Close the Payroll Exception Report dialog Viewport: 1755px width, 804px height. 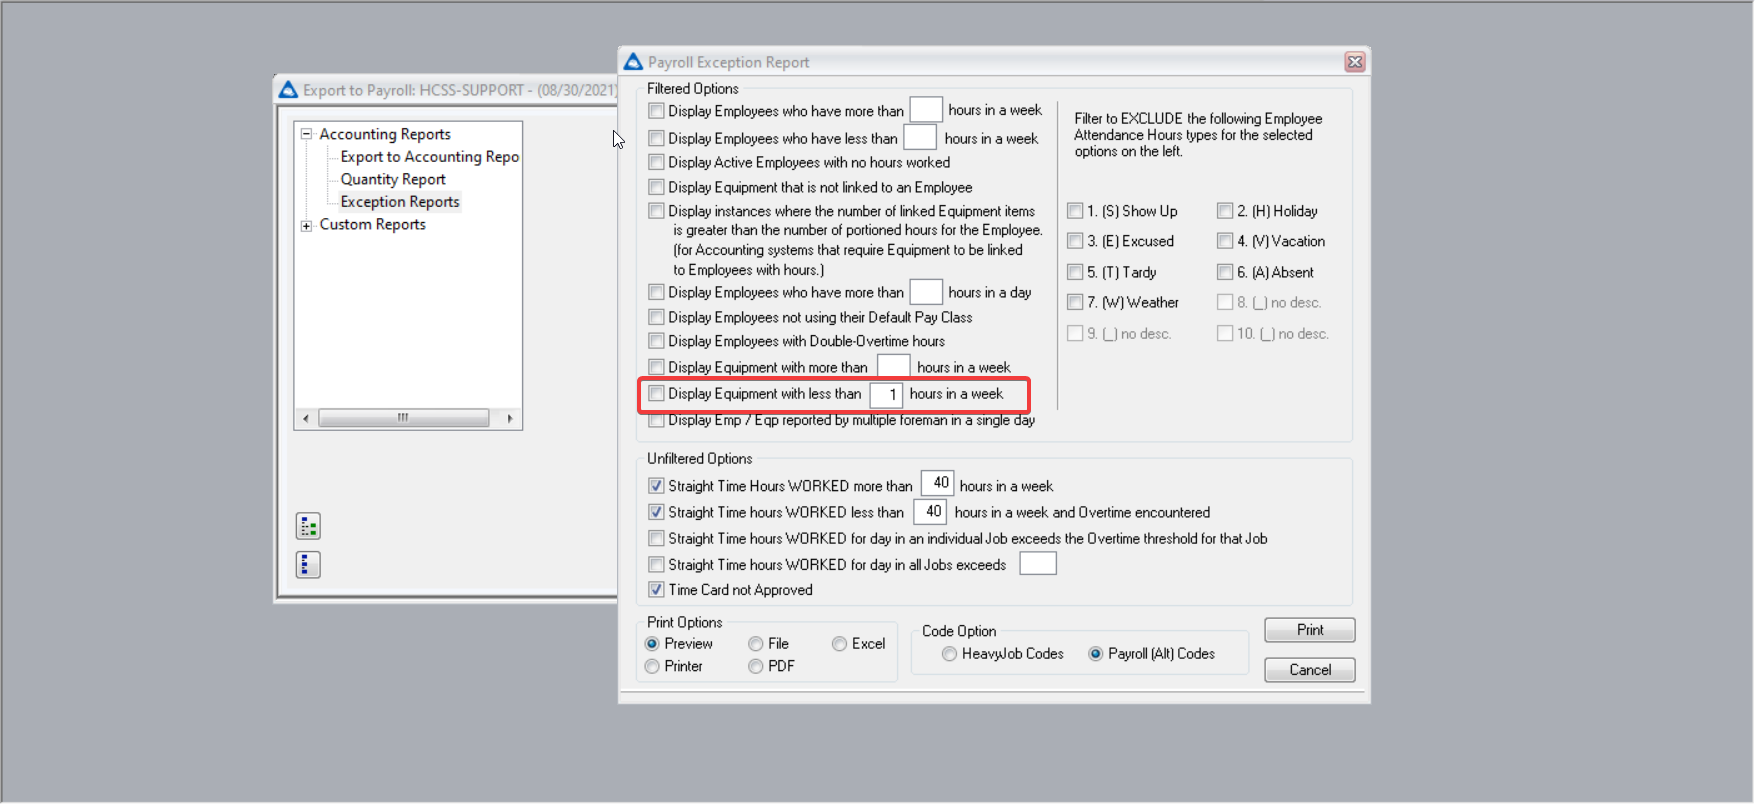pos(1355,62)
